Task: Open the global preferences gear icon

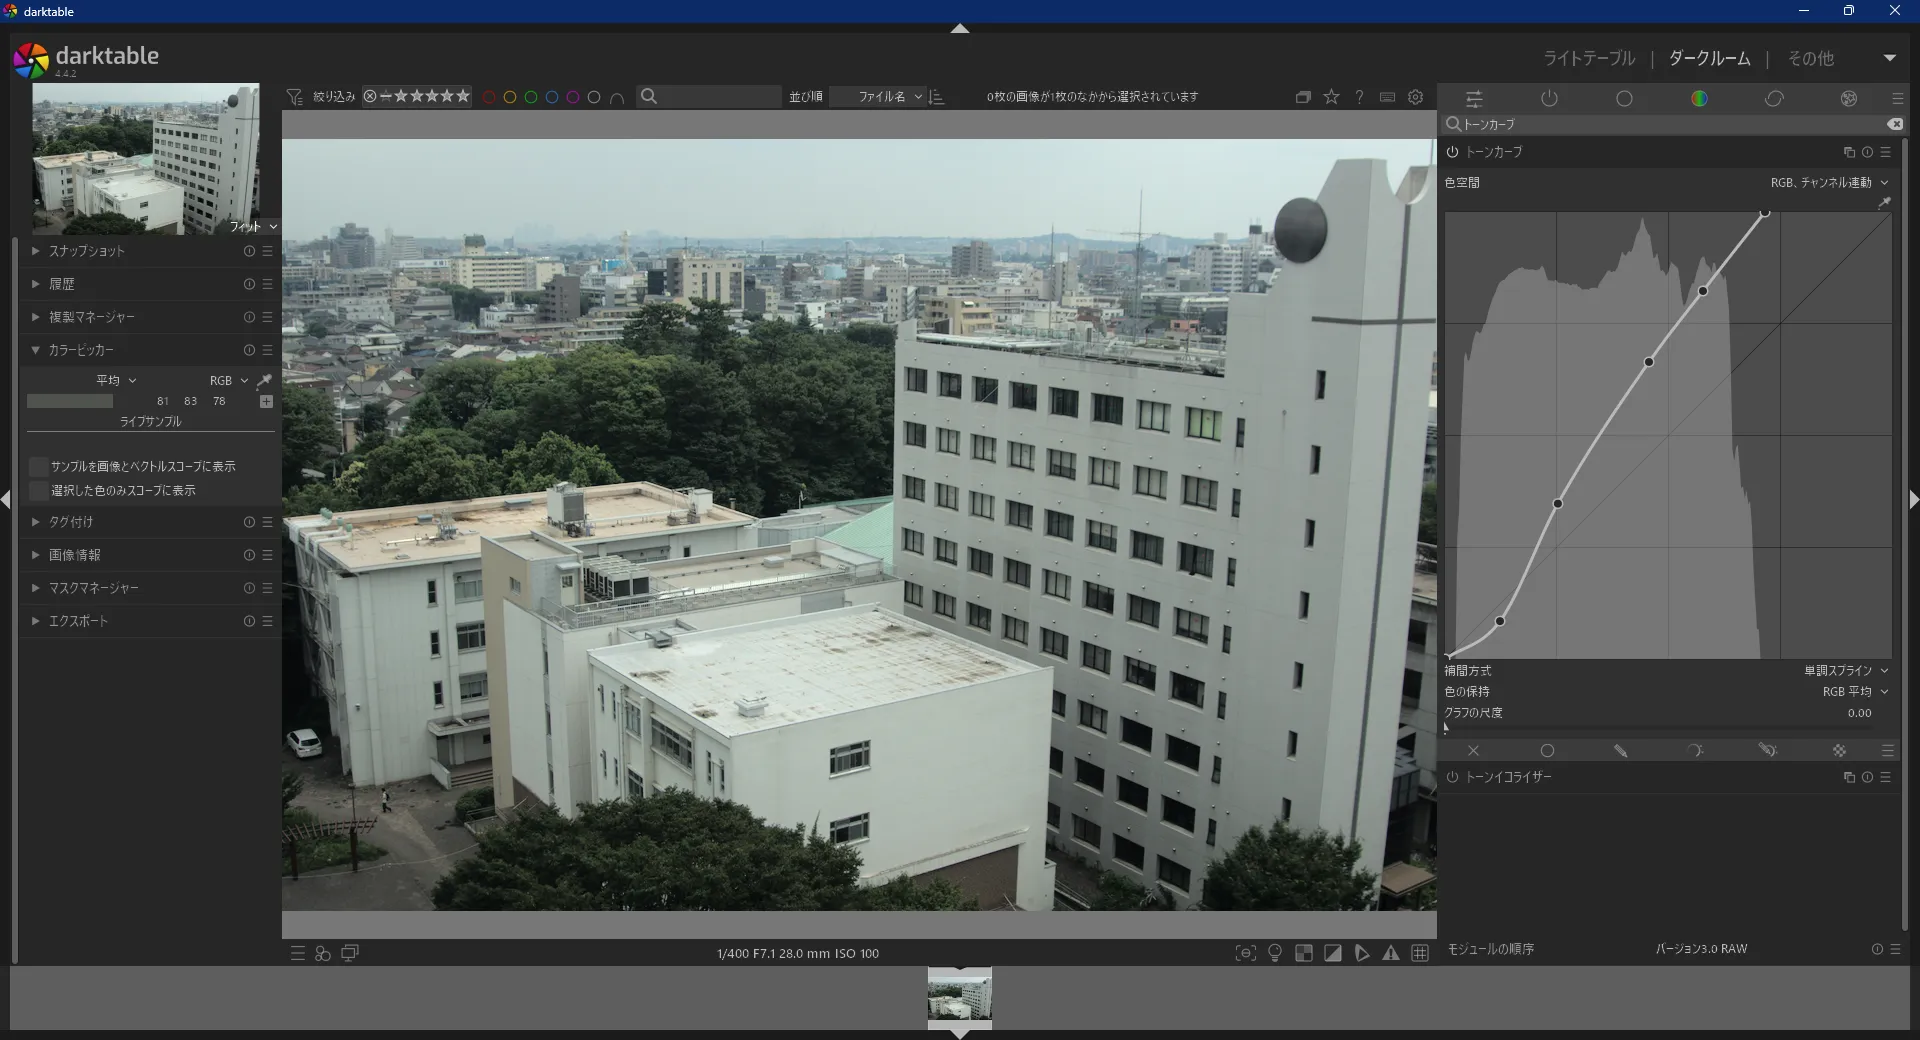Action: coord(1415,97)
